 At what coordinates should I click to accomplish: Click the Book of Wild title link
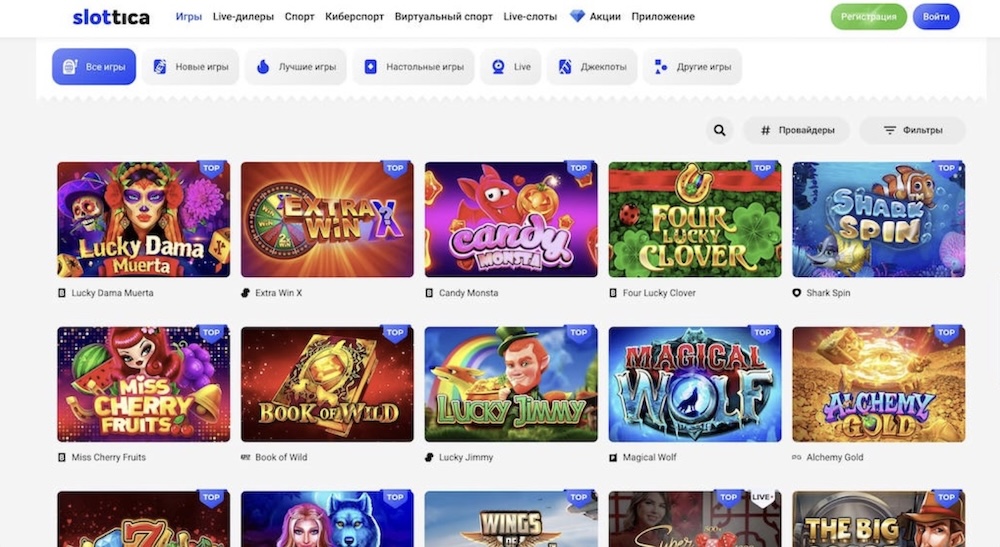[283, 457]
